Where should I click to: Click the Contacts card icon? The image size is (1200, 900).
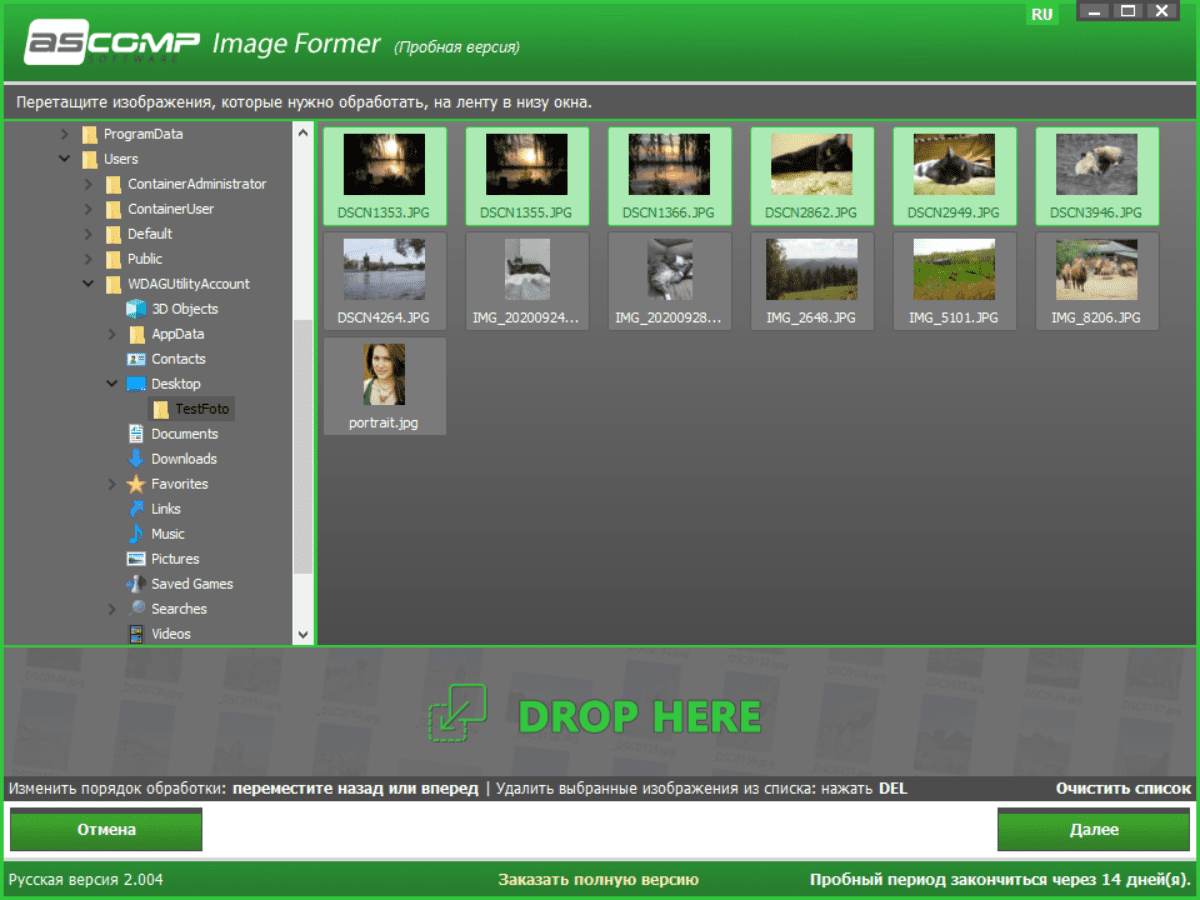click(136, 359)
